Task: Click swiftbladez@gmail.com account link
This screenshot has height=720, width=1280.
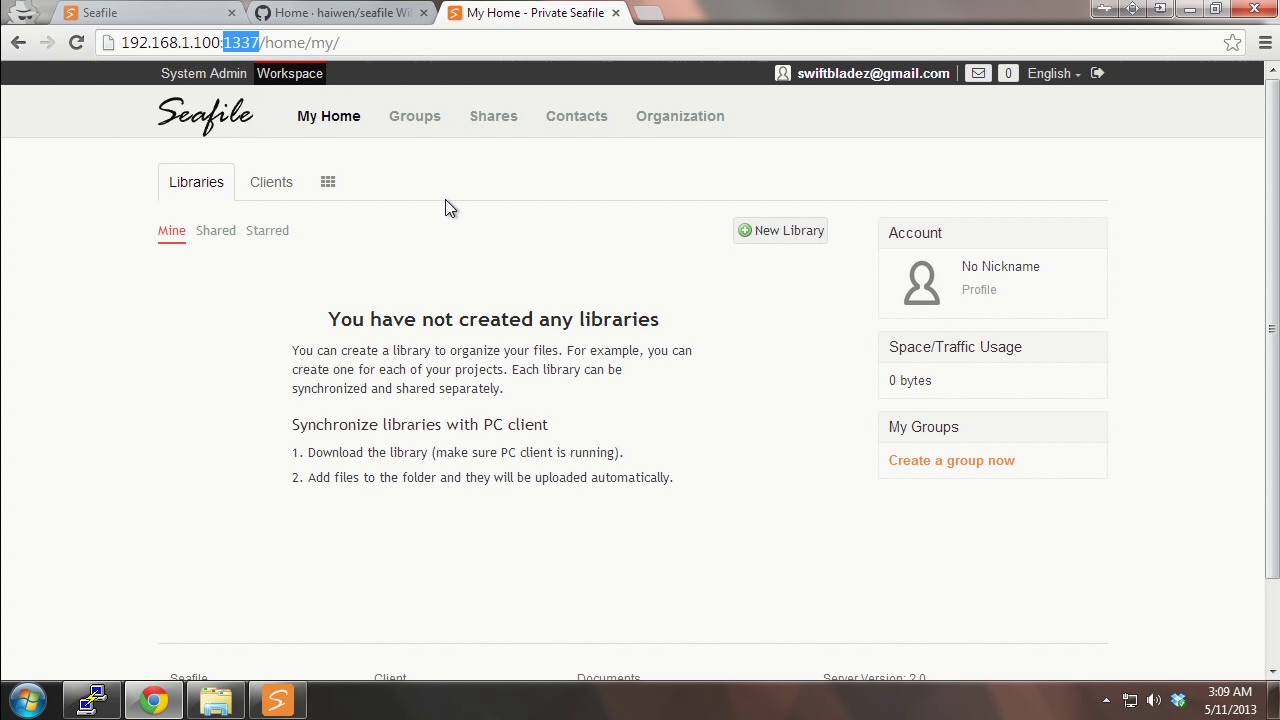Action: 873,73
